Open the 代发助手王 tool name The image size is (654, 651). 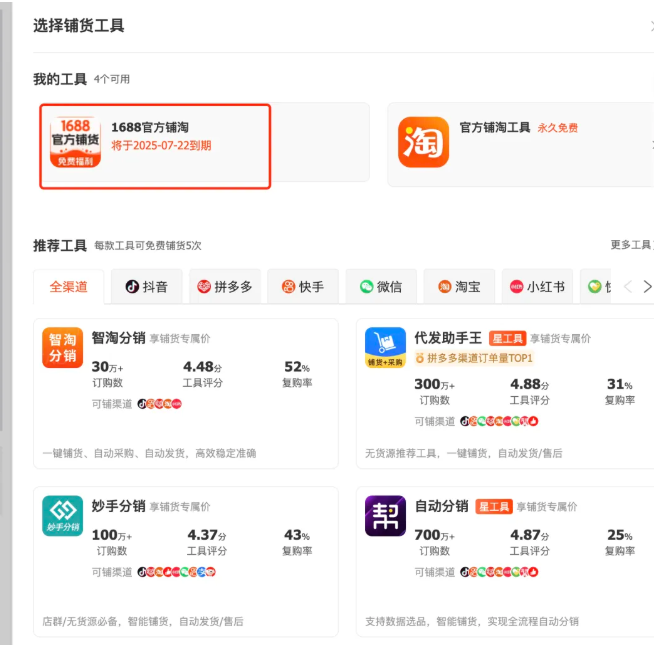tap(448, 337)
